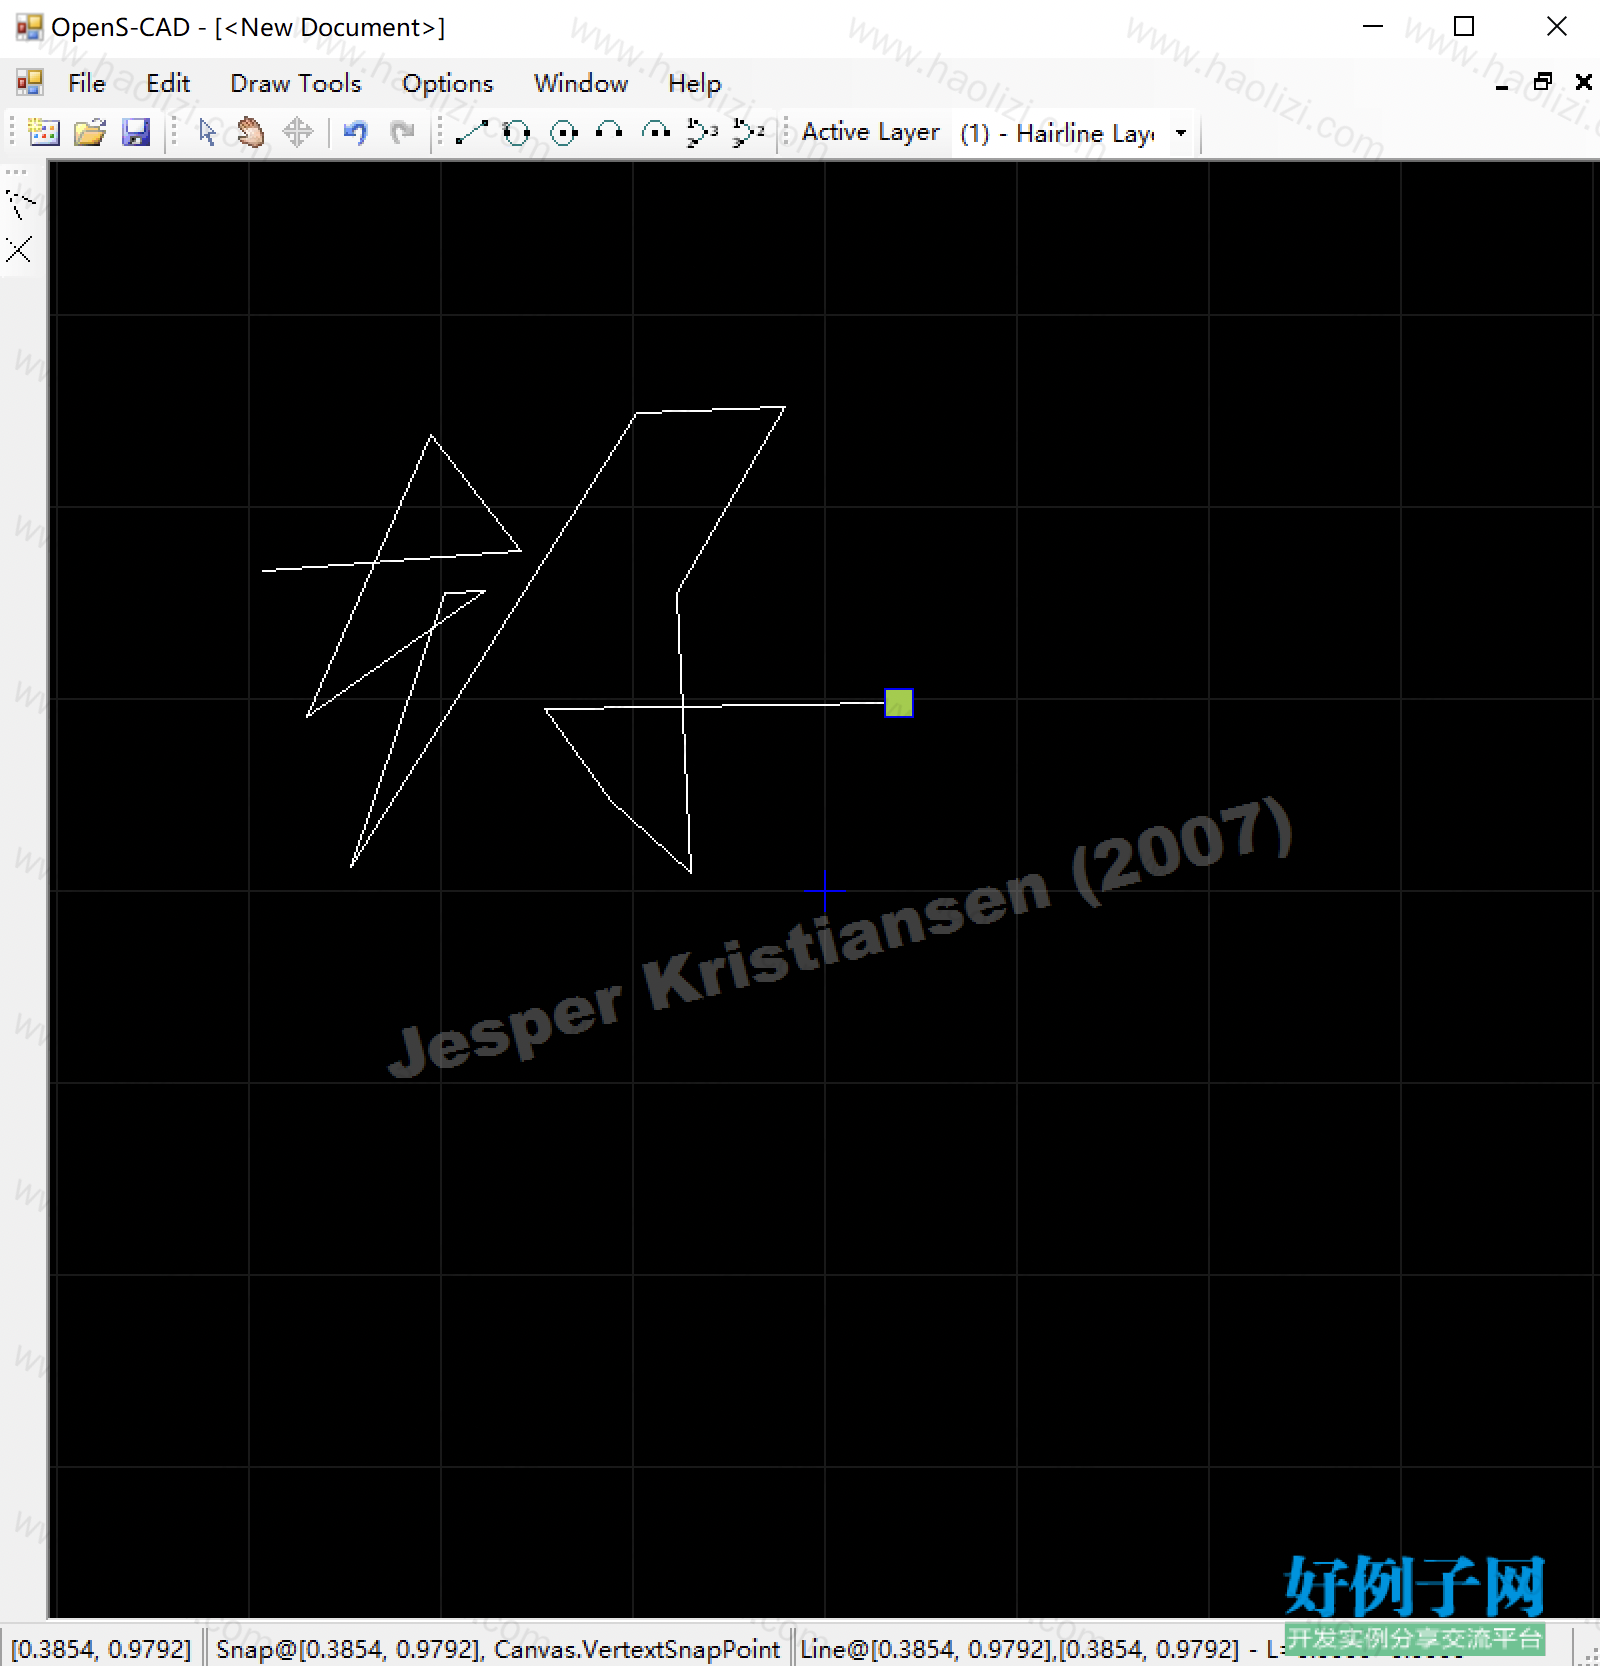Select the arrow pointer selection tool
The height and width of the screenshot is (1666, 1600).
(x=207, y=132)
